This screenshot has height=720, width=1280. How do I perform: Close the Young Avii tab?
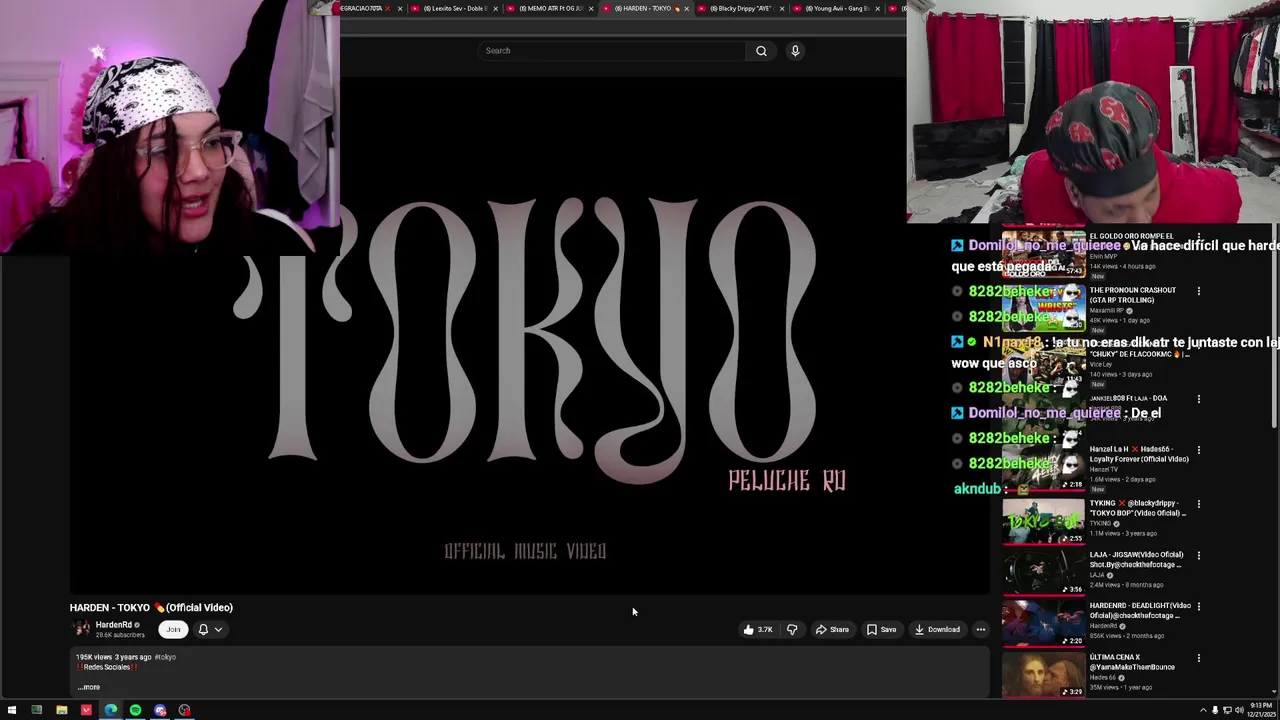[877, 9]
